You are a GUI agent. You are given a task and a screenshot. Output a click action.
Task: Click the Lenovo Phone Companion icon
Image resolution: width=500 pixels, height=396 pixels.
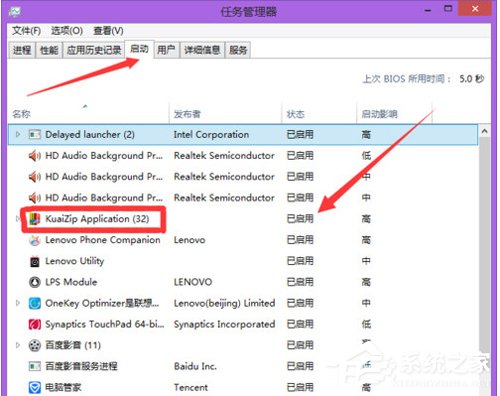35,240
